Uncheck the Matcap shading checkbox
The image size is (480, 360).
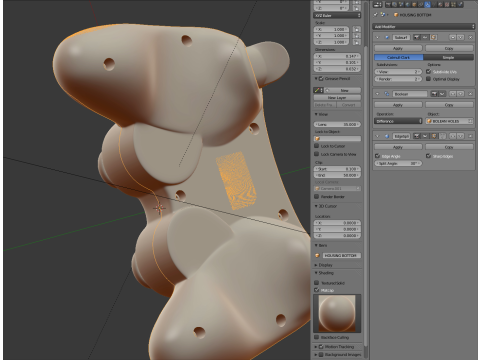pos(317,290)
